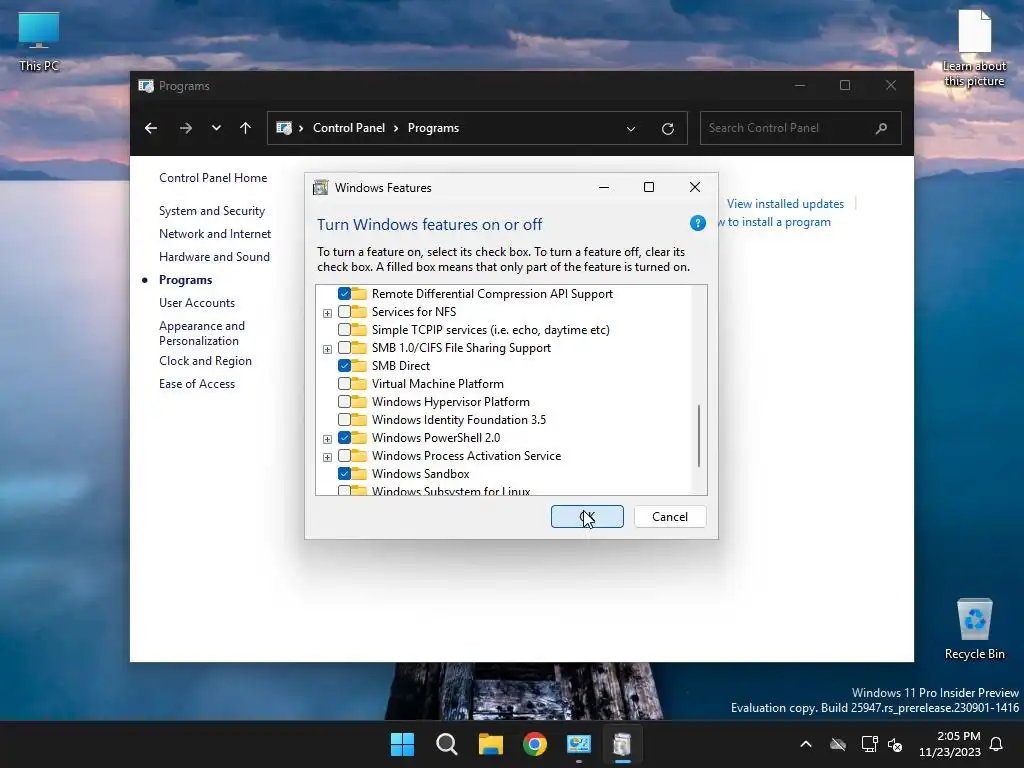The width and height of the screenshot is (1024, 768).
Task: Go forward in Programs window
Action: pos(186,128)
